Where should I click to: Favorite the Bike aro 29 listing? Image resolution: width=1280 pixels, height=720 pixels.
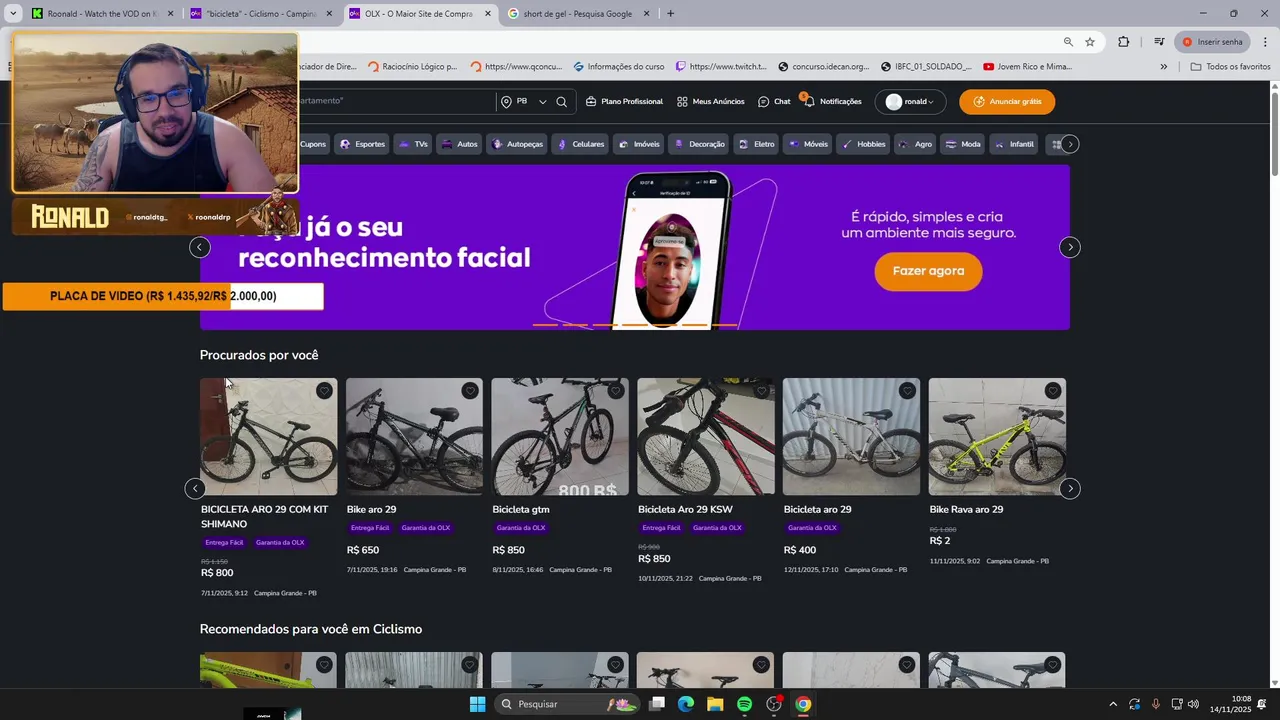coord(470,391)
